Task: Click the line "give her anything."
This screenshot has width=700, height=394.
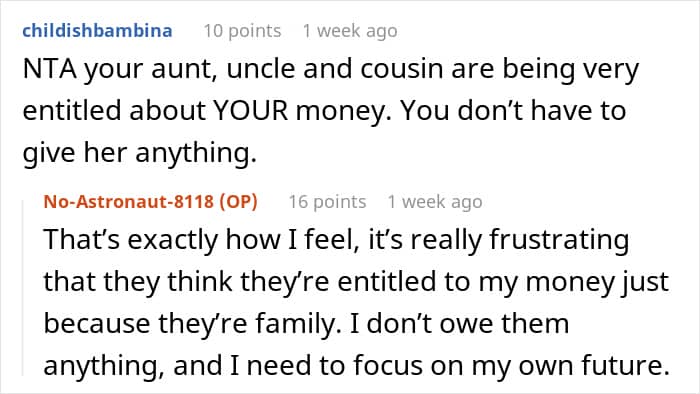Action: coord(140,153)
